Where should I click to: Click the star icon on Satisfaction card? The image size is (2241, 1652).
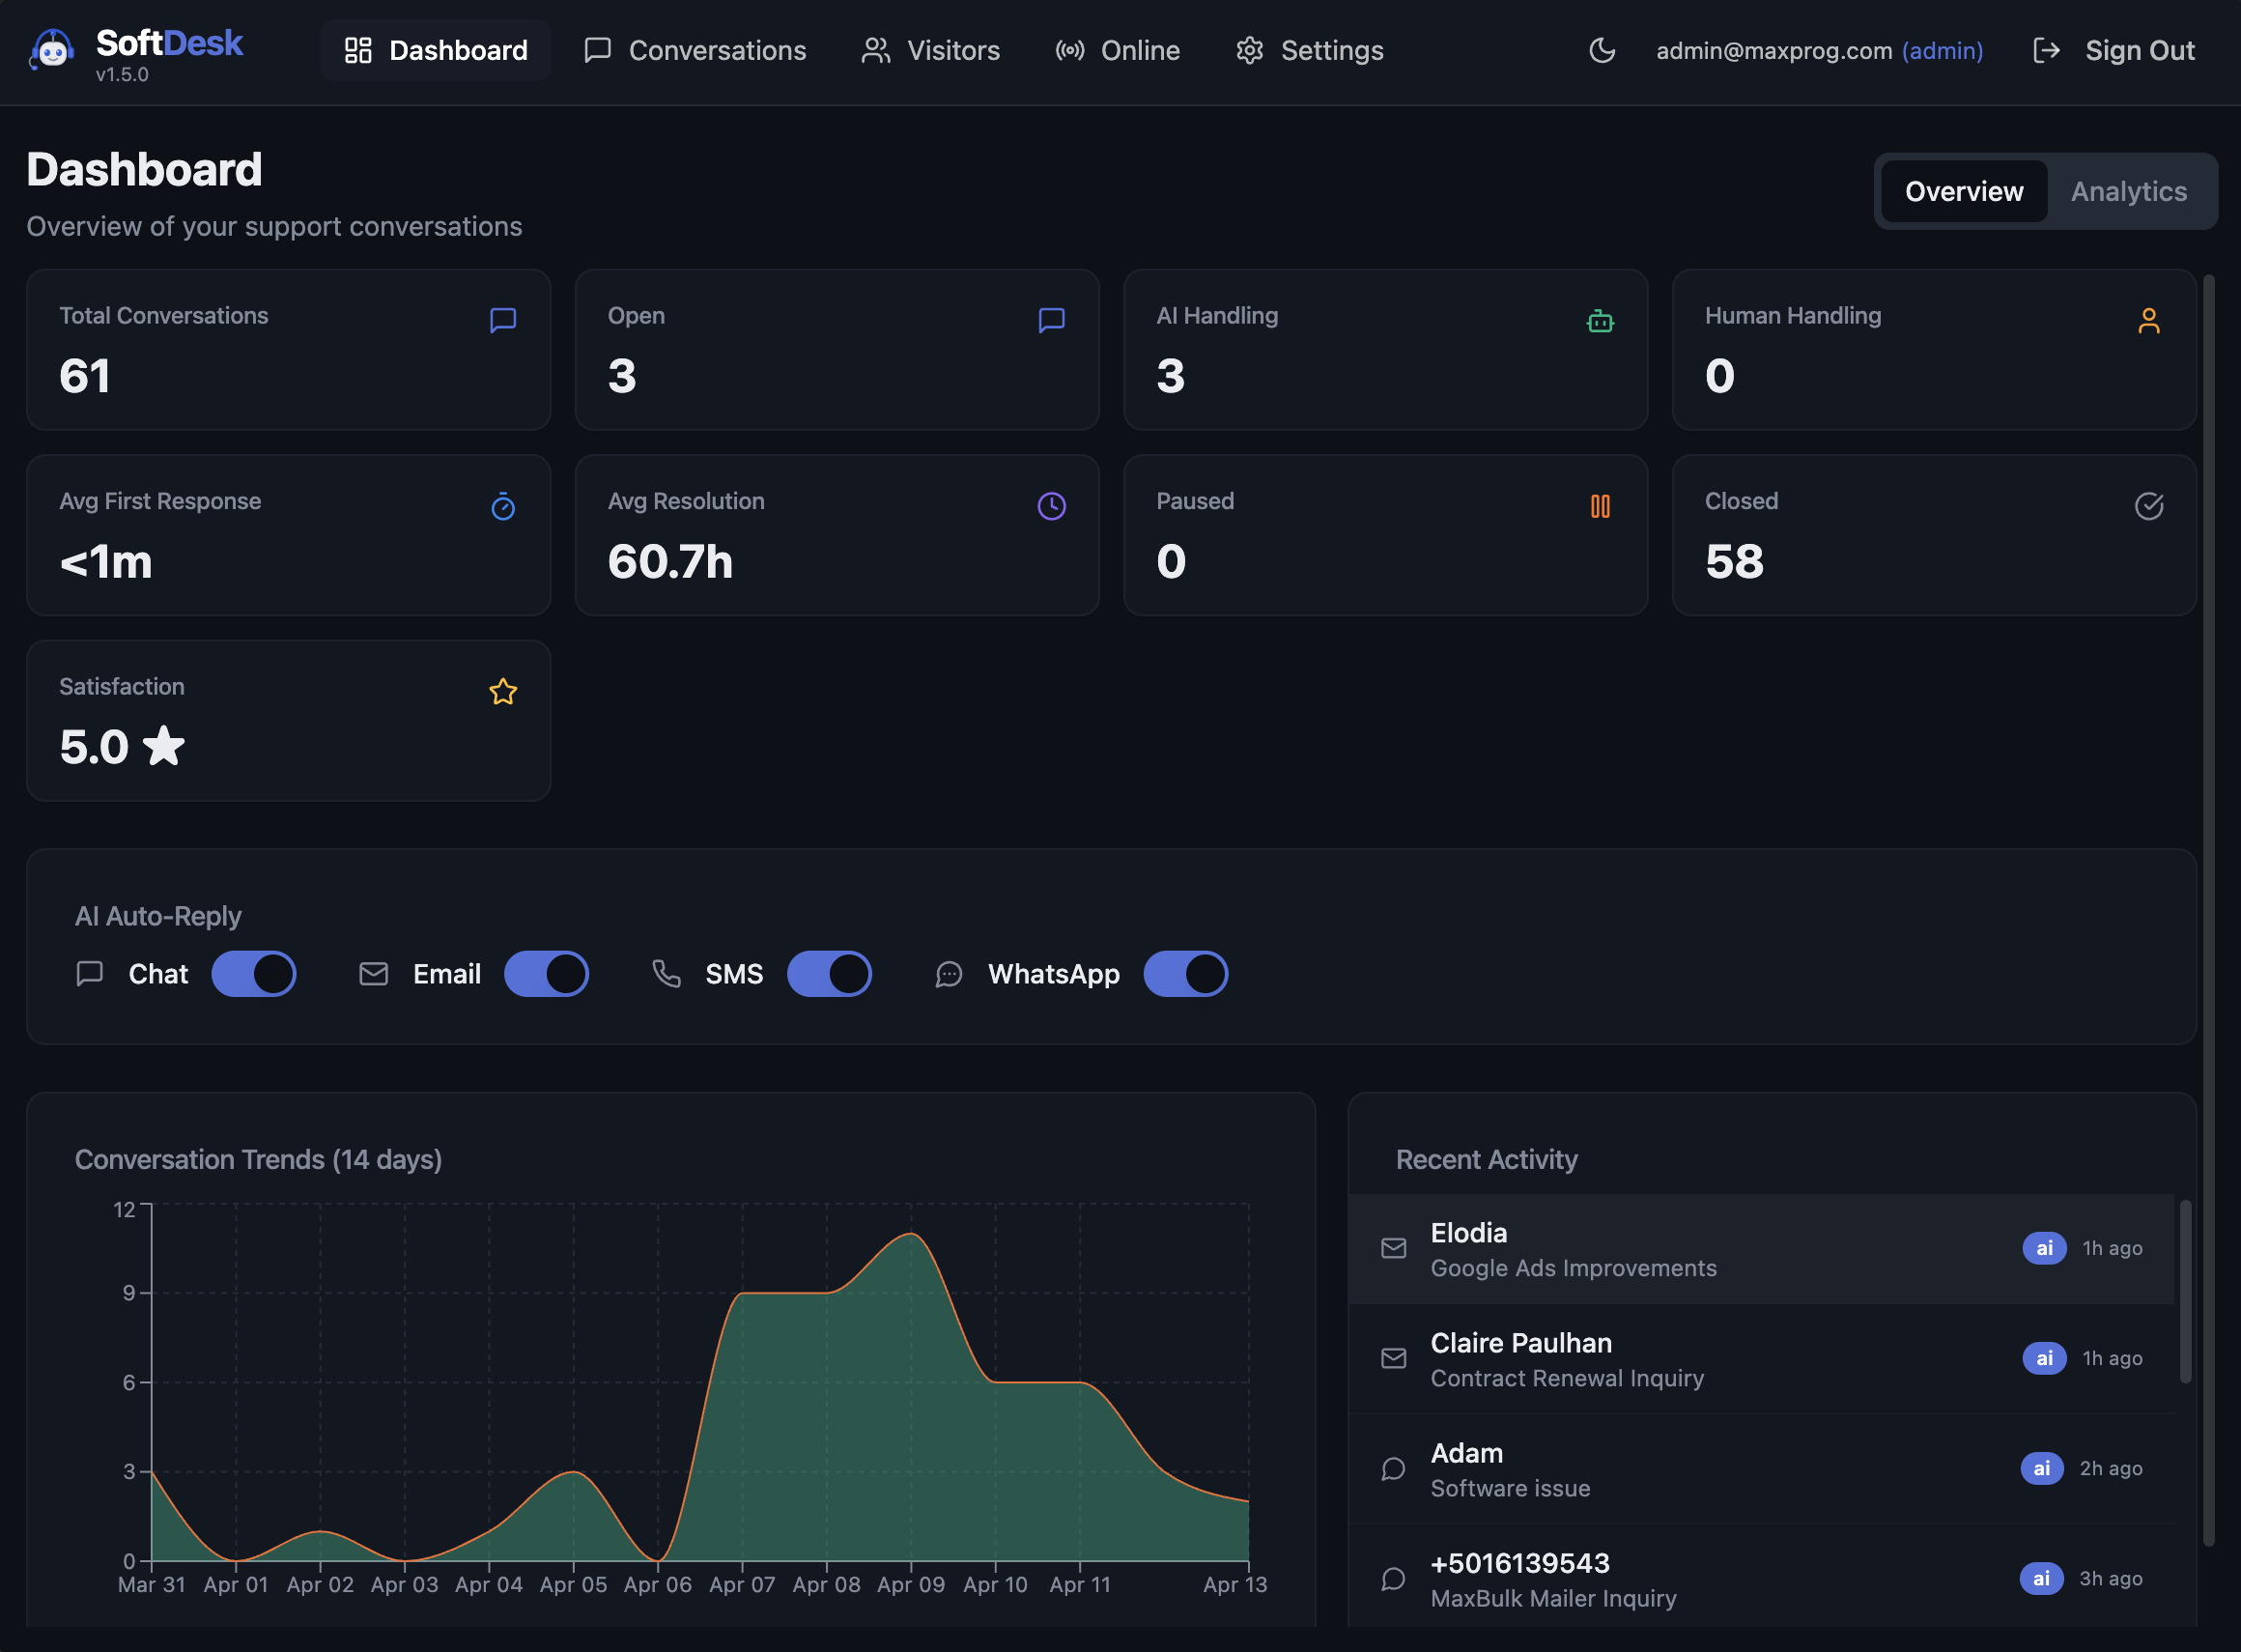pos(503,691)
